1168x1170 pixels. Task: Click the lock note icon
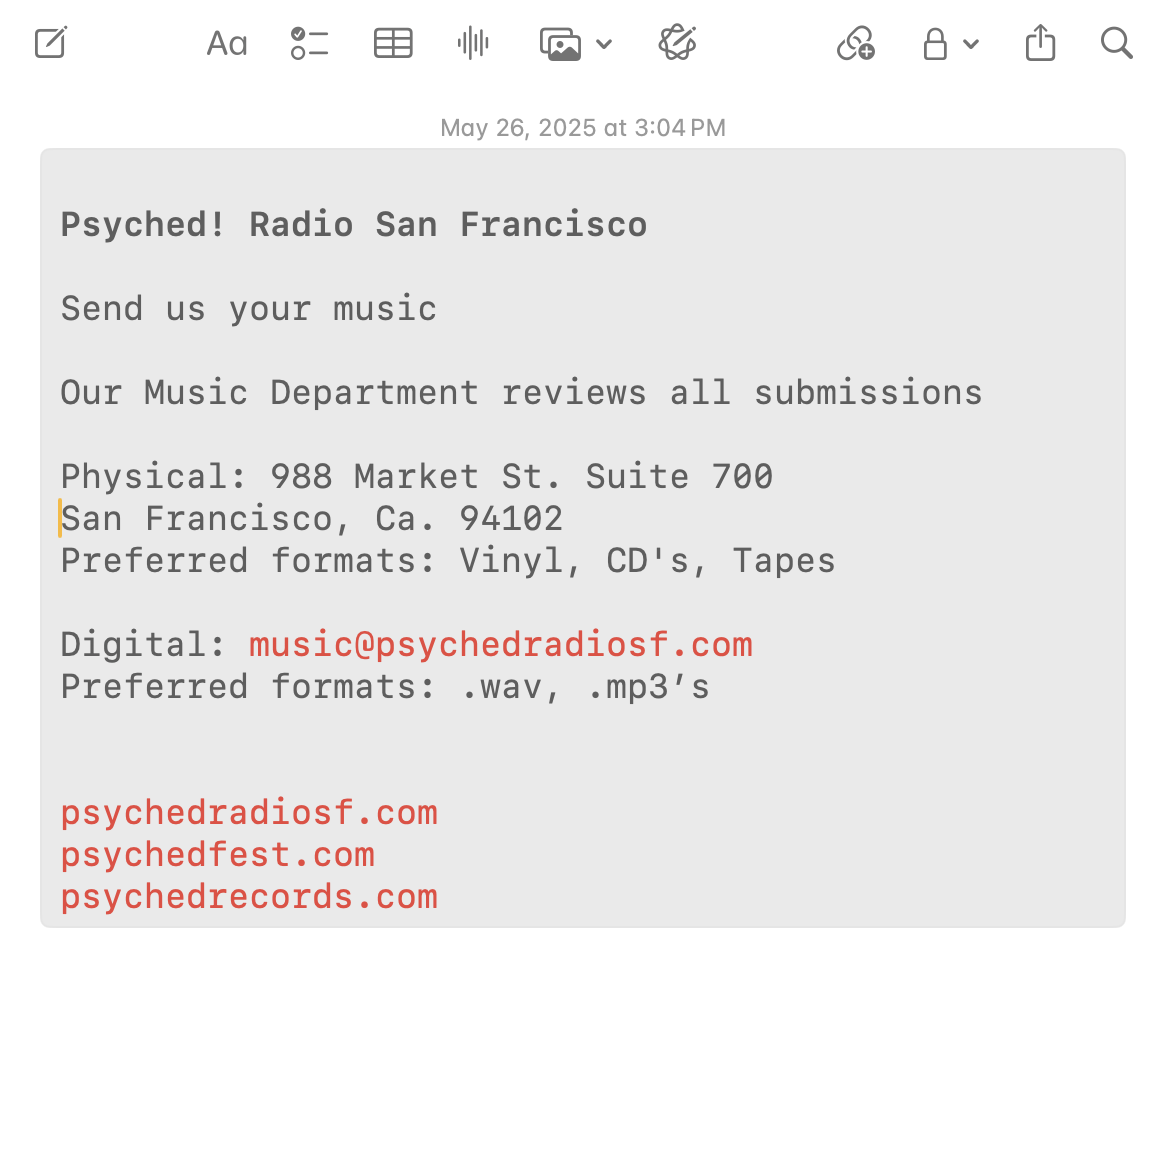(x=935, y=44)
